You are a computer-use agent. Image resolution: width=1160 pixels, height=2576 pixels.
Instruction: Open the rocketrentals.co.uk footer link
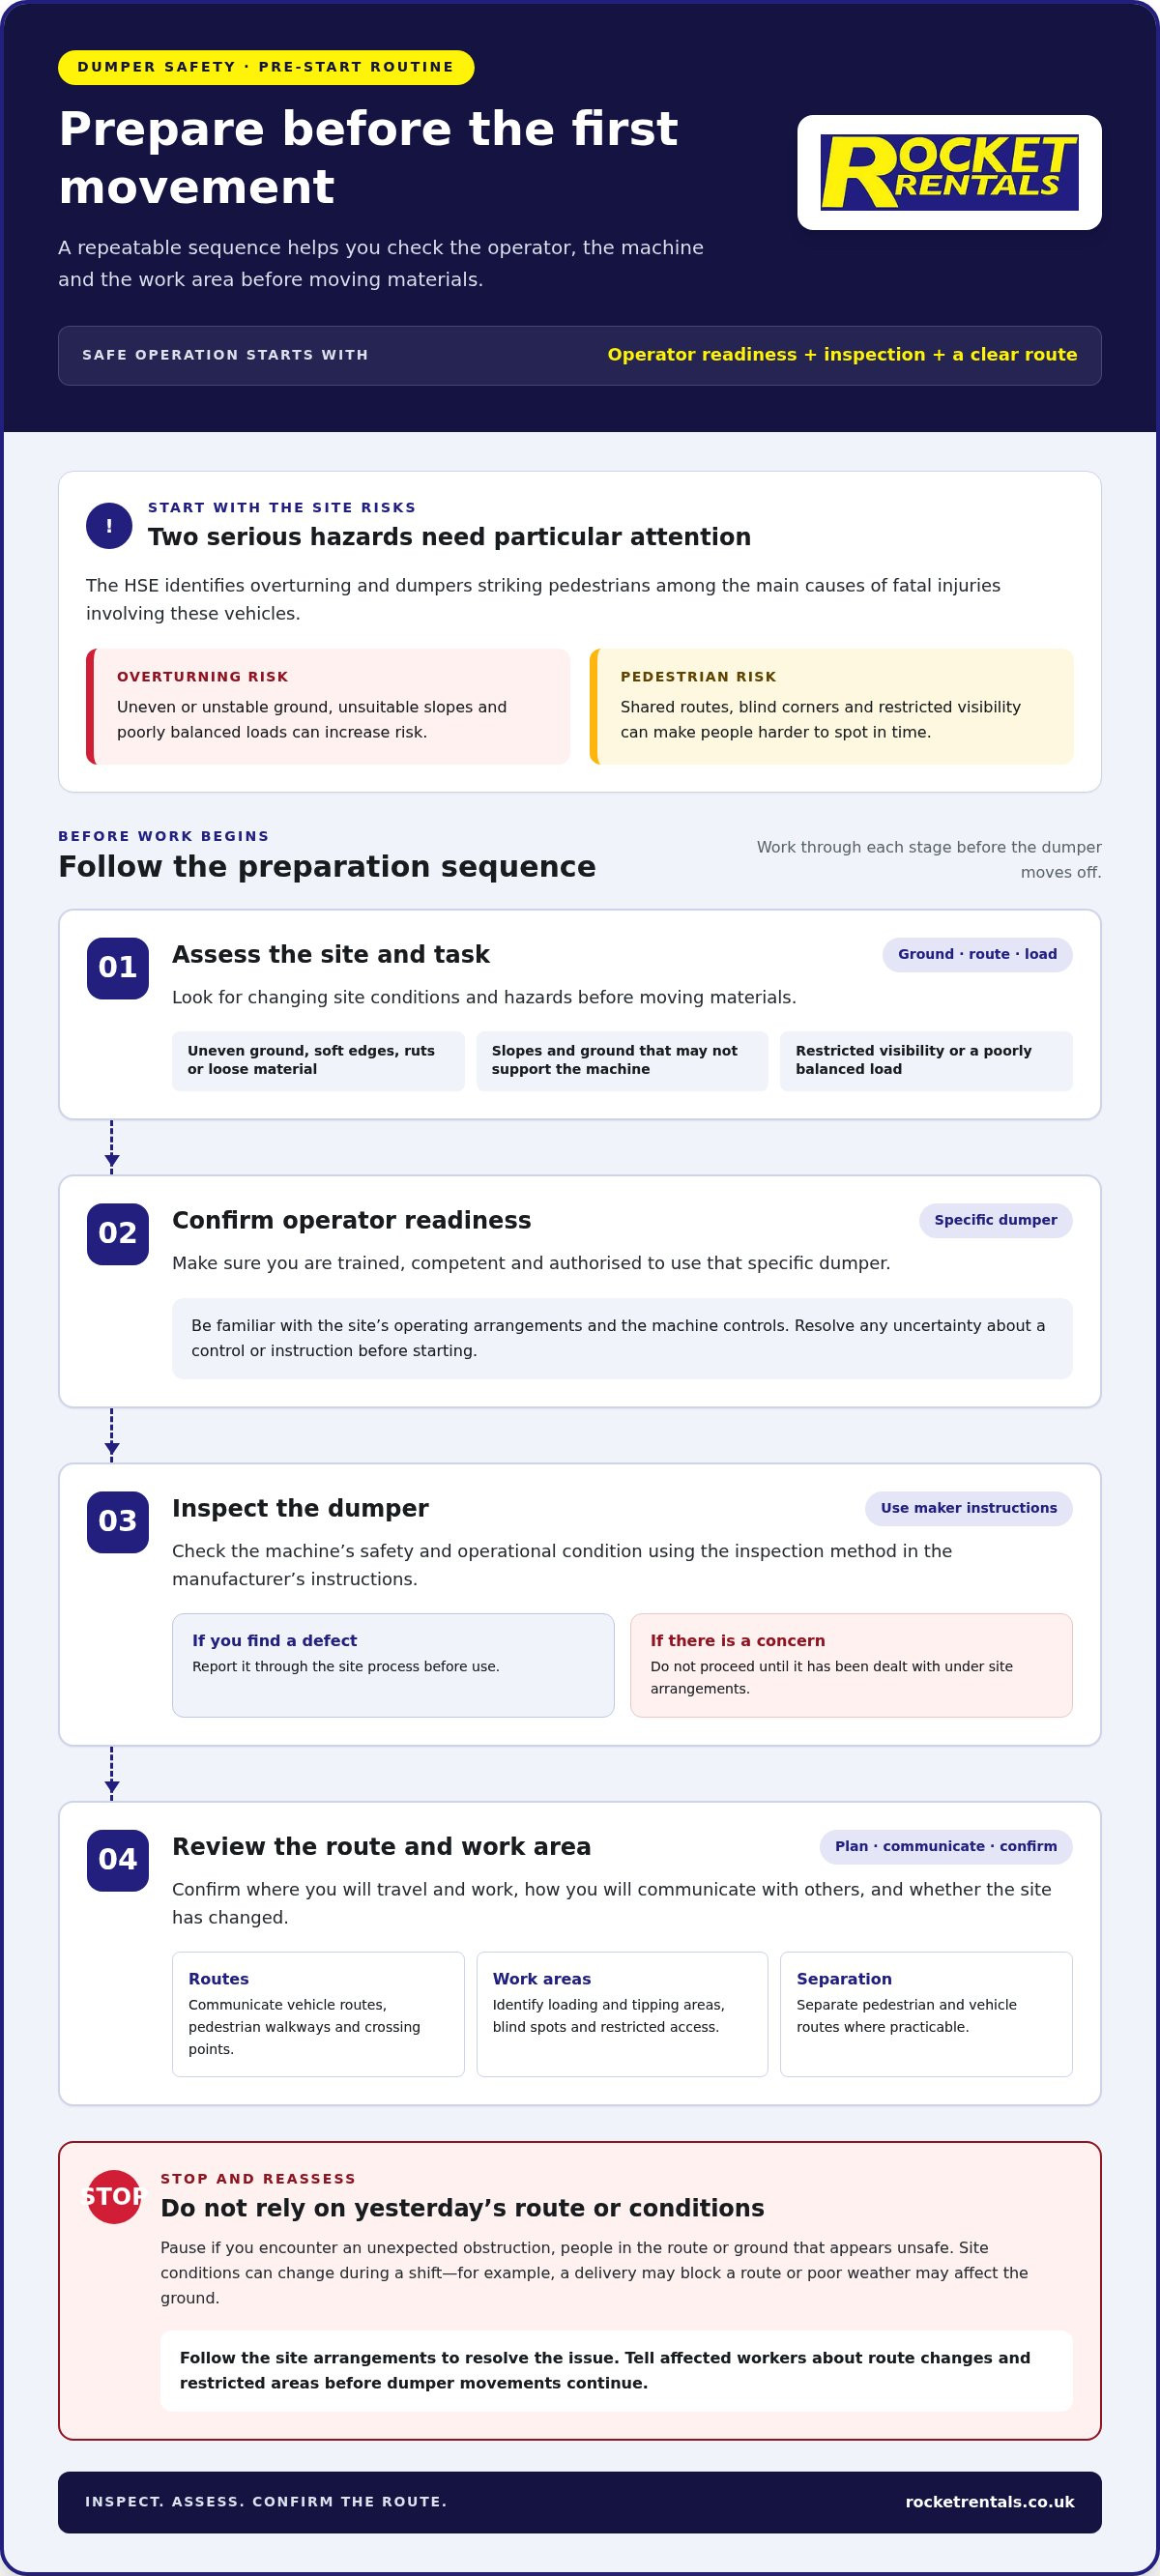pyautogui.click(x=990, y=2502)
